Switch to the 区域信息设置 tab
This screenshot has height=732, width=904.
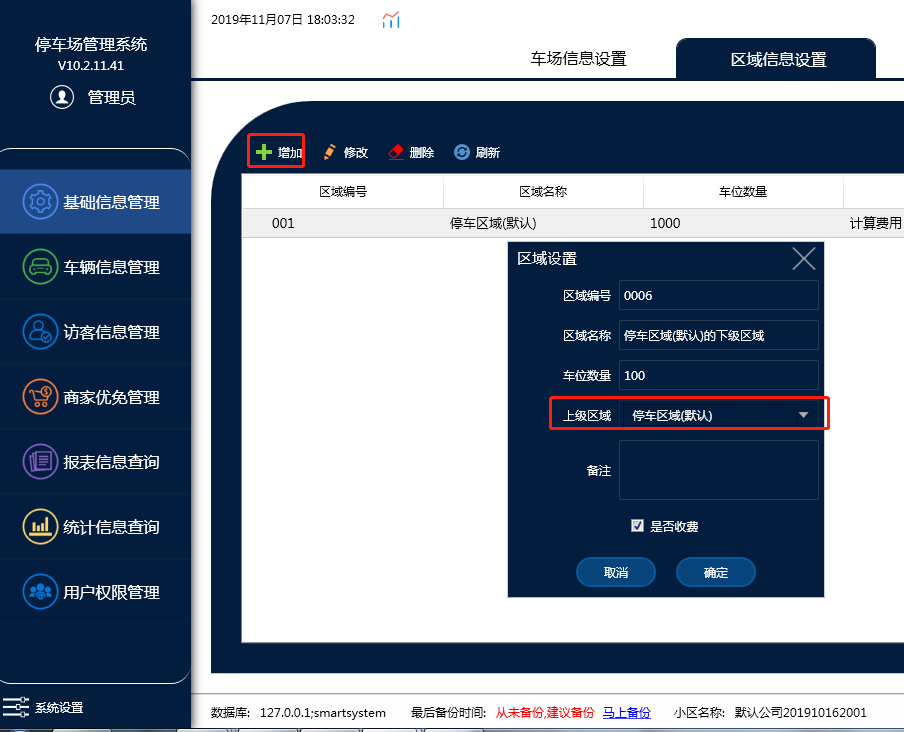(776, 58)
